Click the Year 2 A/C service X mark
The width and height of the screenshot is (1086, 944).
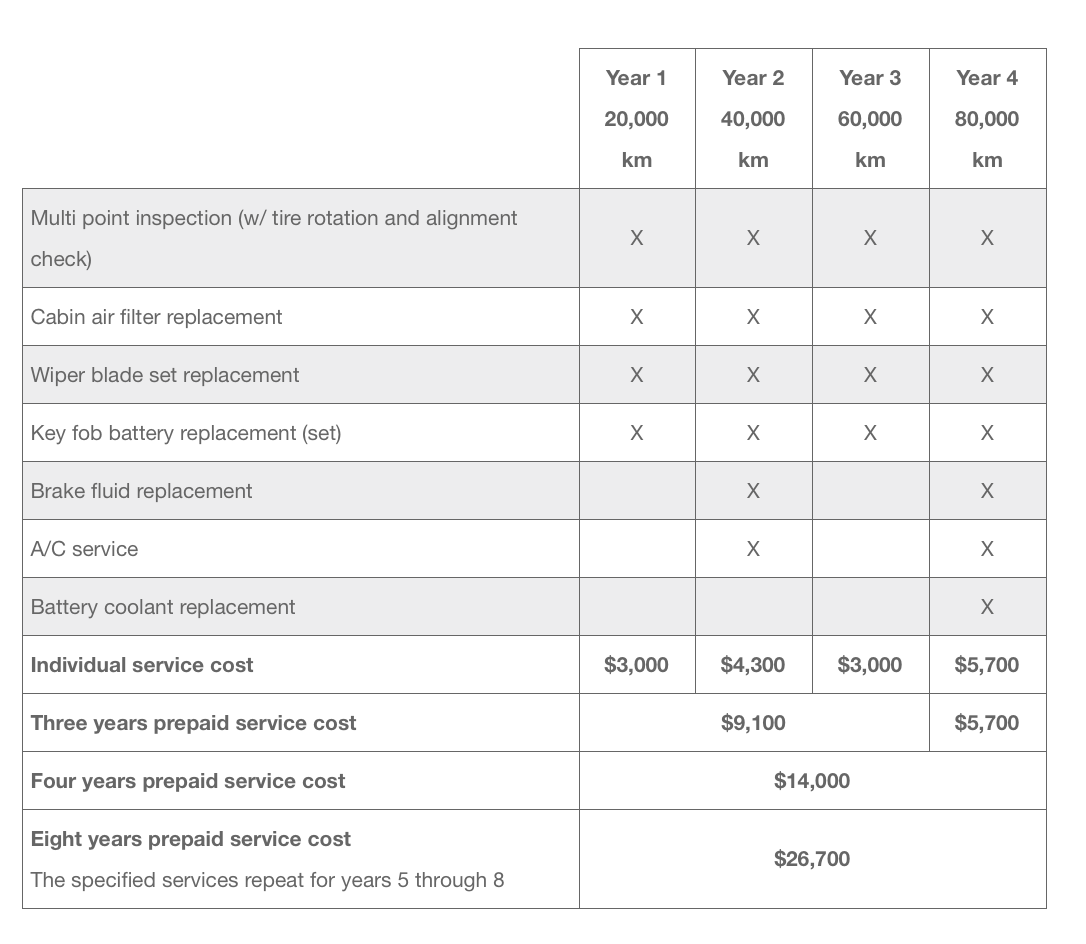point(753,549)
